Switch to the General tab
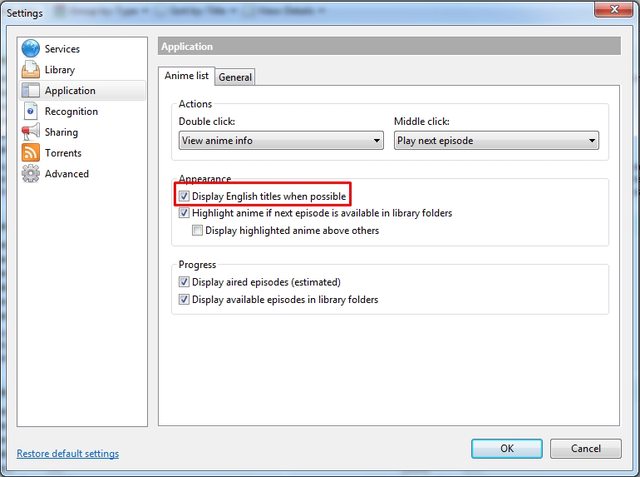Image resolution: width=640 pixels, height=477 pixels. coord(236,77)
